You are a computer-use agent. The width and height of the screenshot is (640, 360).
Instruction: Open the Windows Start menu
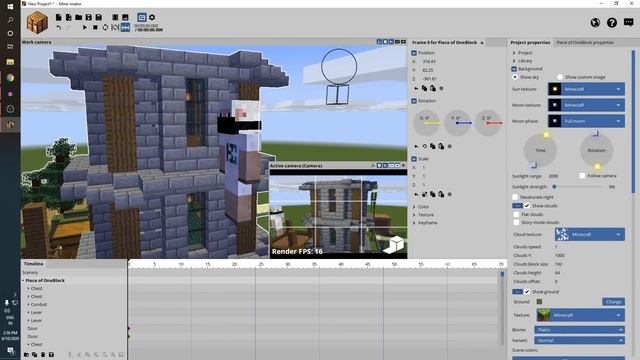coord(10,7)
